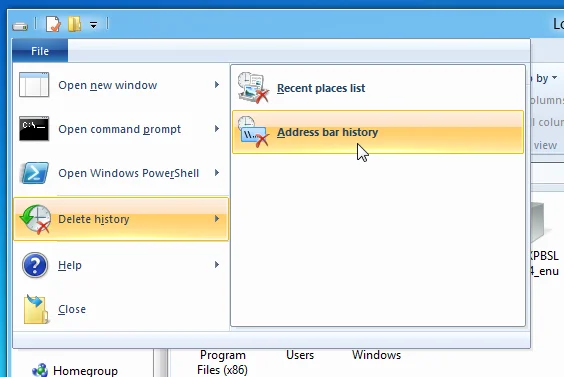Image resolution: width=564 pixels, height=377 pixels.
Task: Click the Properties quick access icon
Action: [53, 24]
